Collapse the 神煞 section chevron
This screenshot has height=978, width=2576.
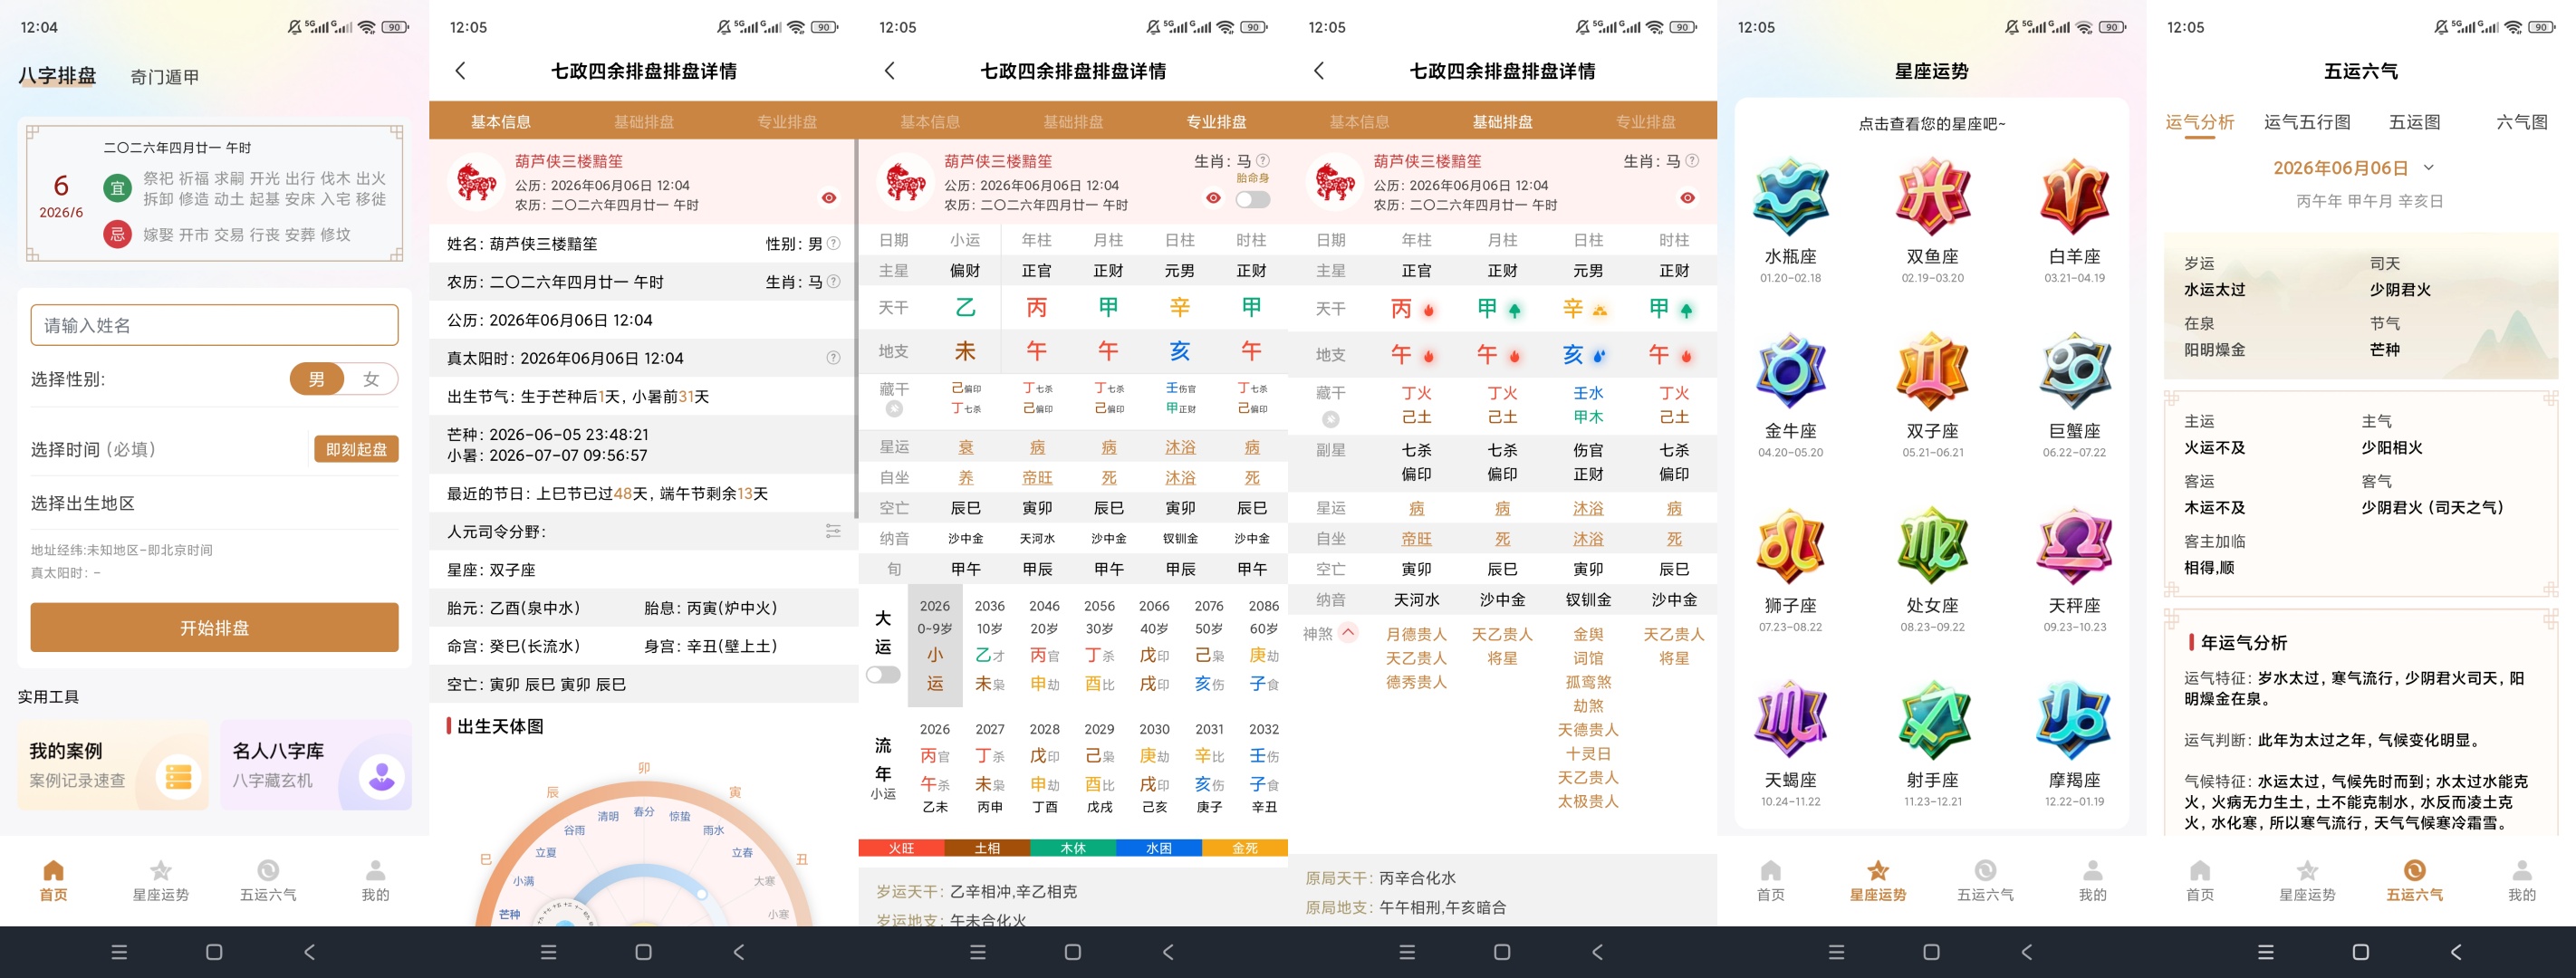[x=1347, y=633]
